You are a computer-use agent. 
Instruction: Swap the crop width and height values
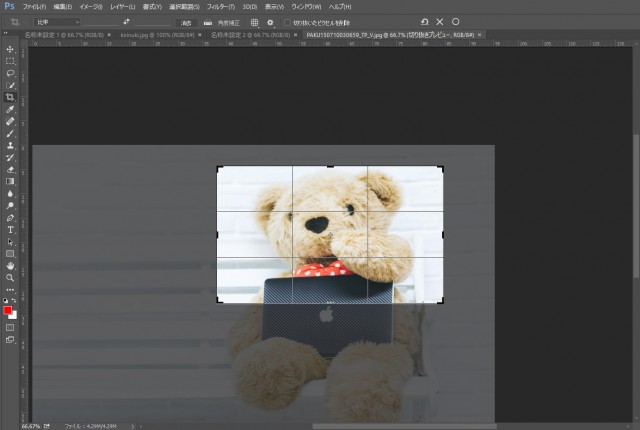click(126, 21)
